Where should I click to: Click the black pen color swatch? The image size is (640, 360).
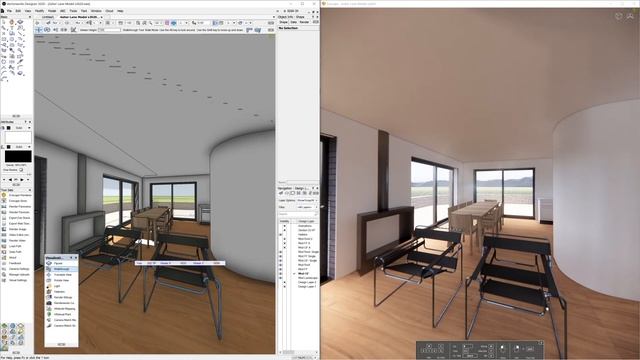(18, 156)
